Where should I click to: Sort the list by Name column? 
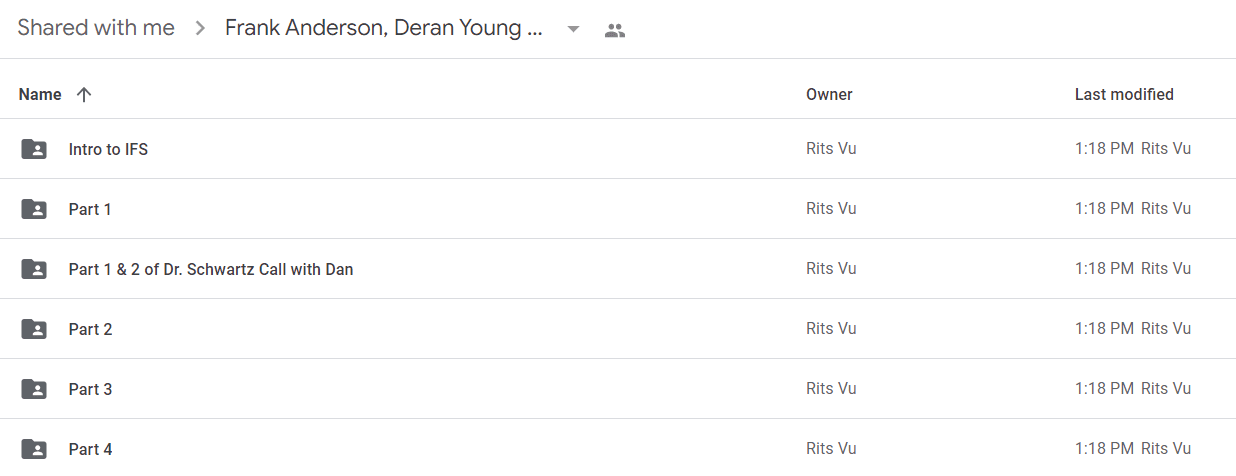coord(40,94)
